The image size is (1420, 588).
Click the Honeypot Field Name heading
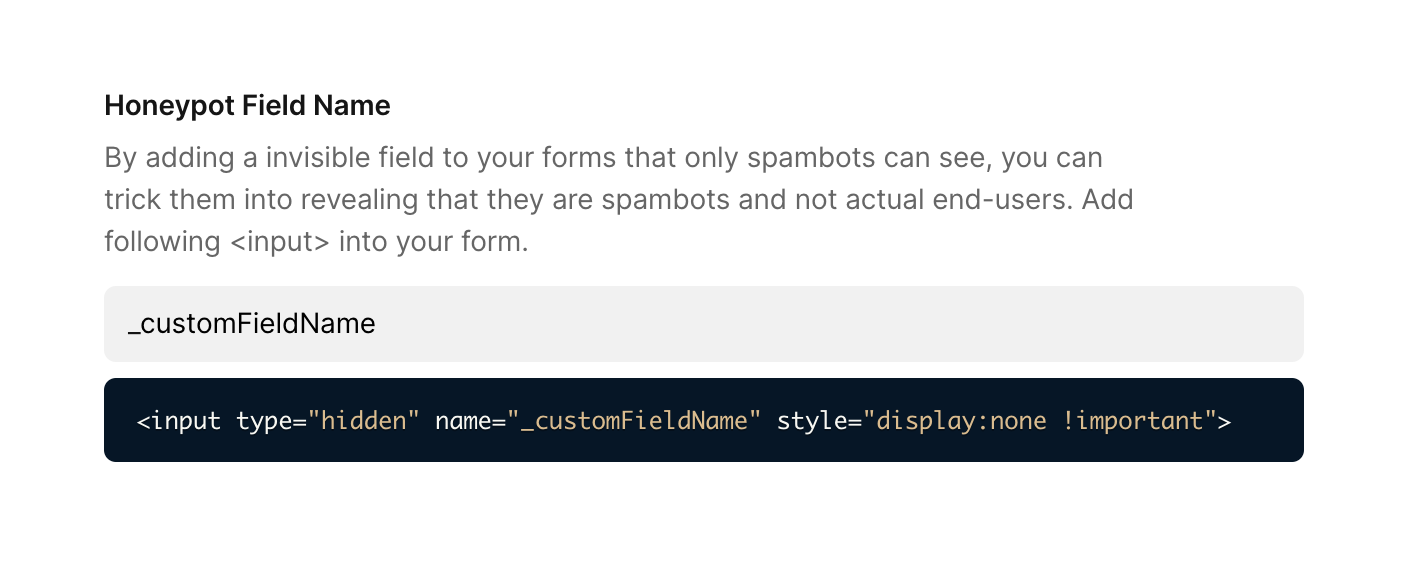coord(247,106)
